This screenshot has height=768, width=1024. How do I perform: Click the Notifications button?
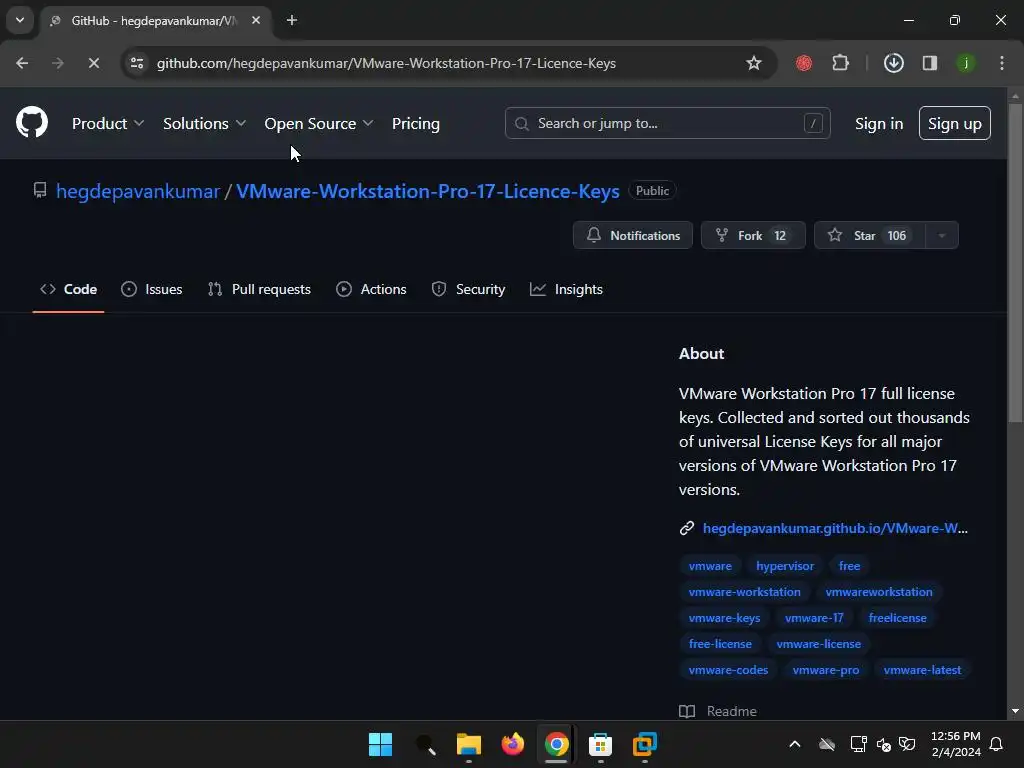[x=633, y=236]
